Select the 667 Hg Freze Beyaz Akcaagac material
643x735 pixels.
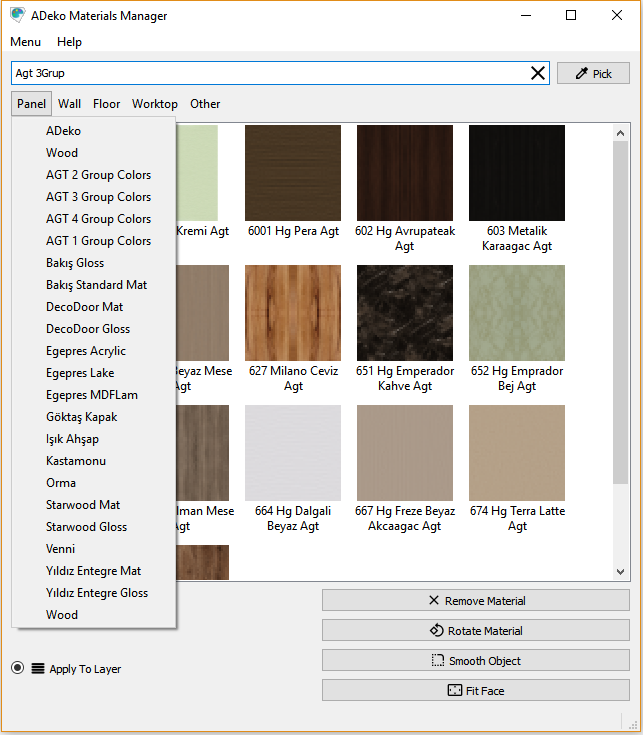pos(405,453)
